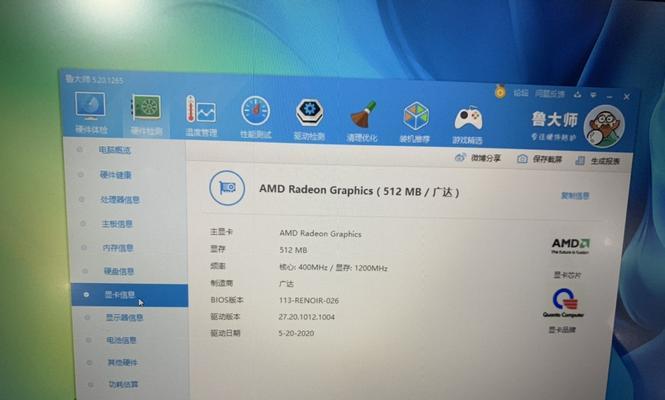This screenshot has width=665, height=400.
Task: Click the frequency value '核心: 400MHz / 显存: 1200MHz'
Action: click(333, 268)
